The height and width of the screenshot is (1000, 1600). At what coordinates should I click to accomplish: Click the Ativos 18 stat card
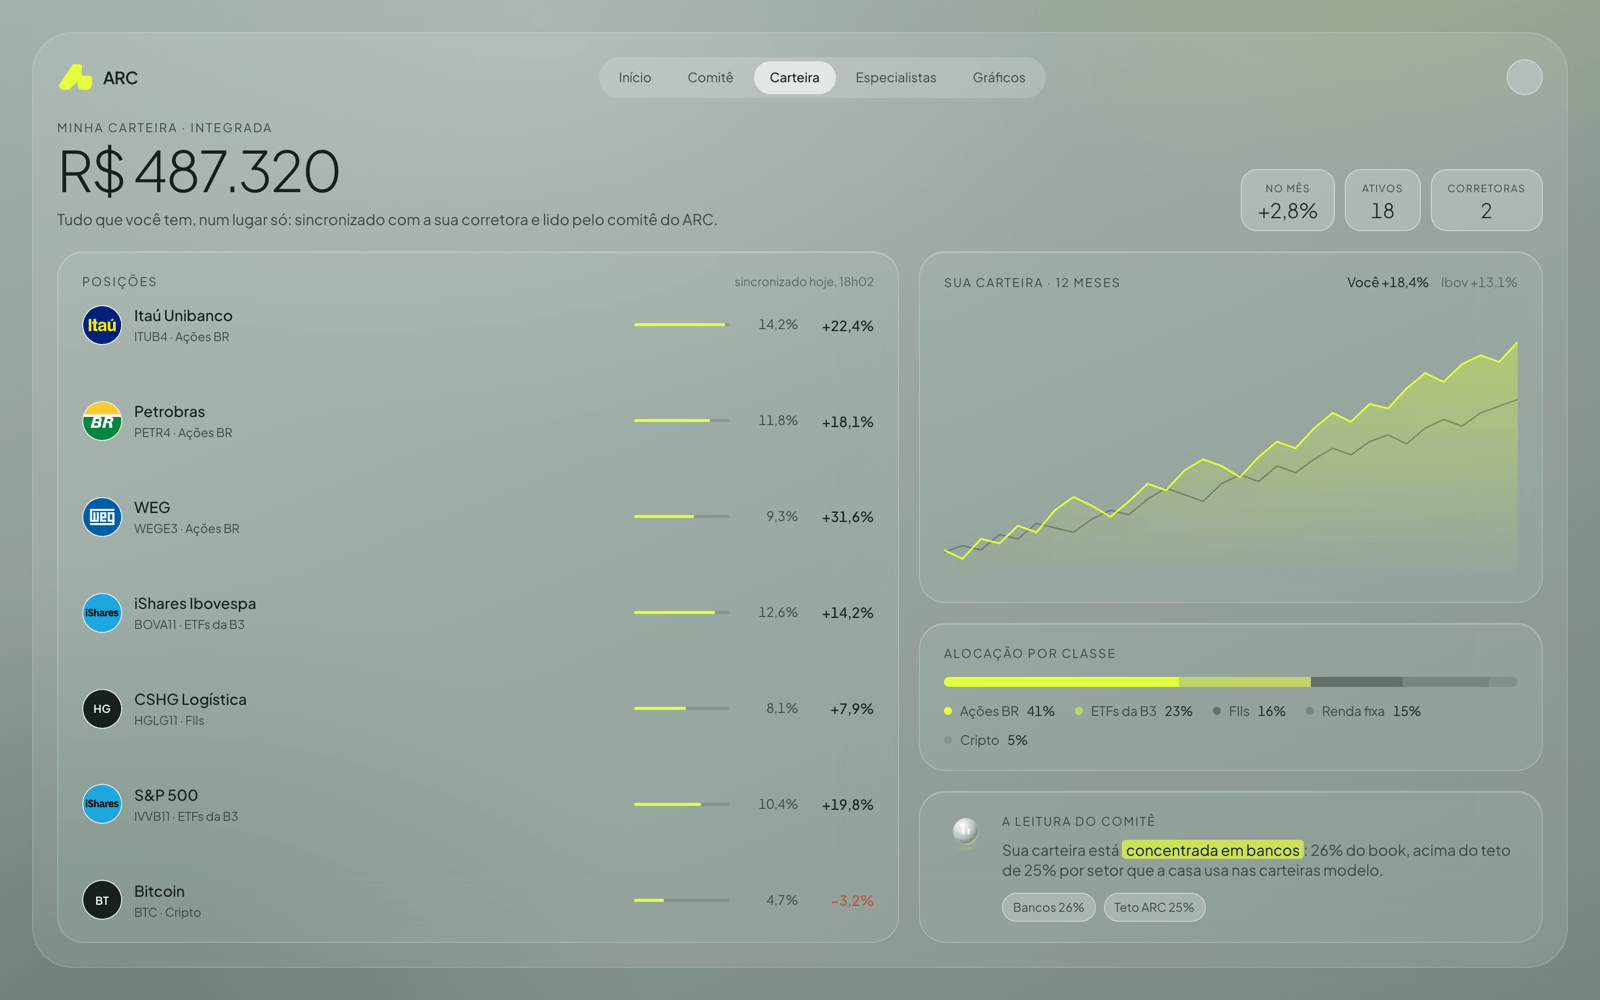[x=1382, y=200]
